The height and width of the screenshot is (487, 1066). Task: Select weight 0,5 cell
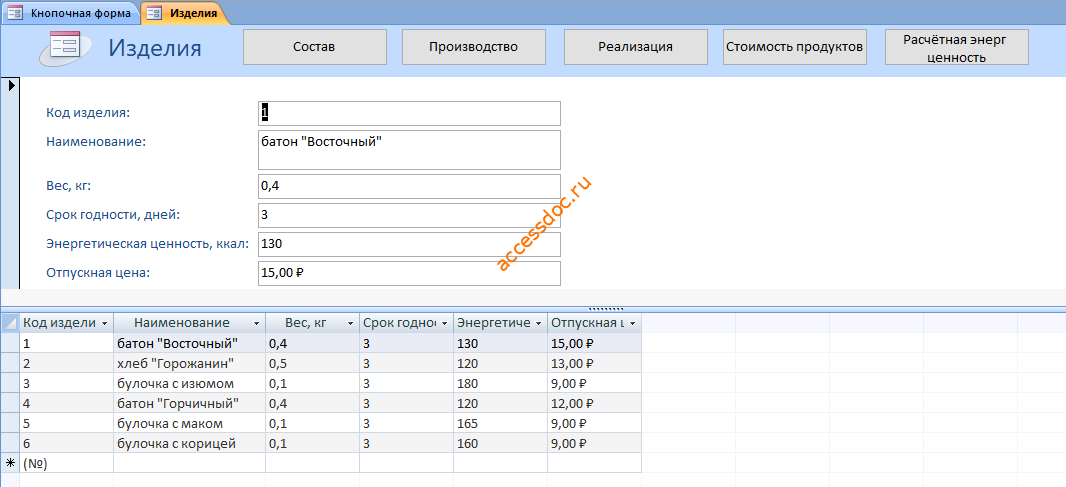tap(312, 363)
